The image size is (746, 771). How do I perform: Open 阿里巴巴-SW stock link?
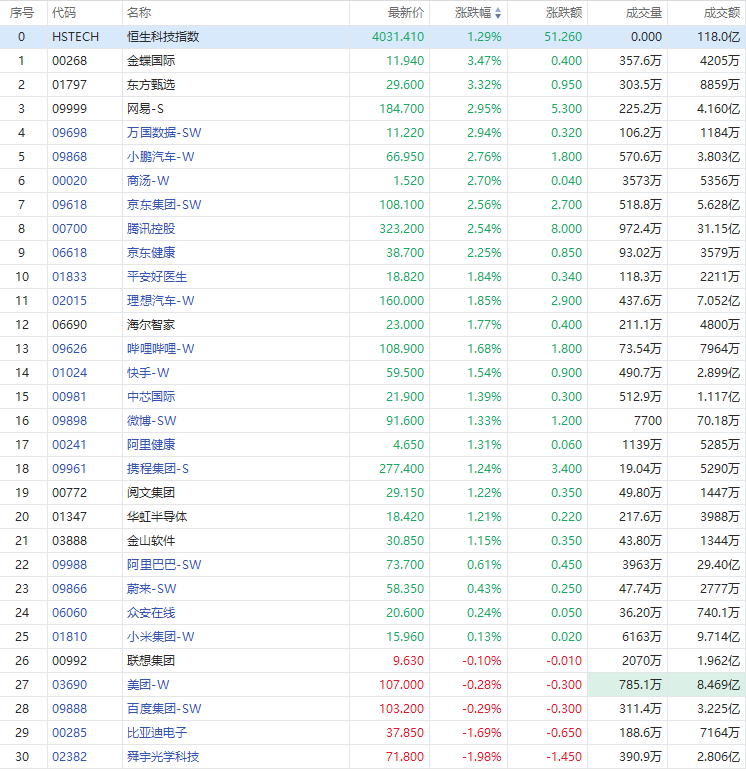point(164,565)
